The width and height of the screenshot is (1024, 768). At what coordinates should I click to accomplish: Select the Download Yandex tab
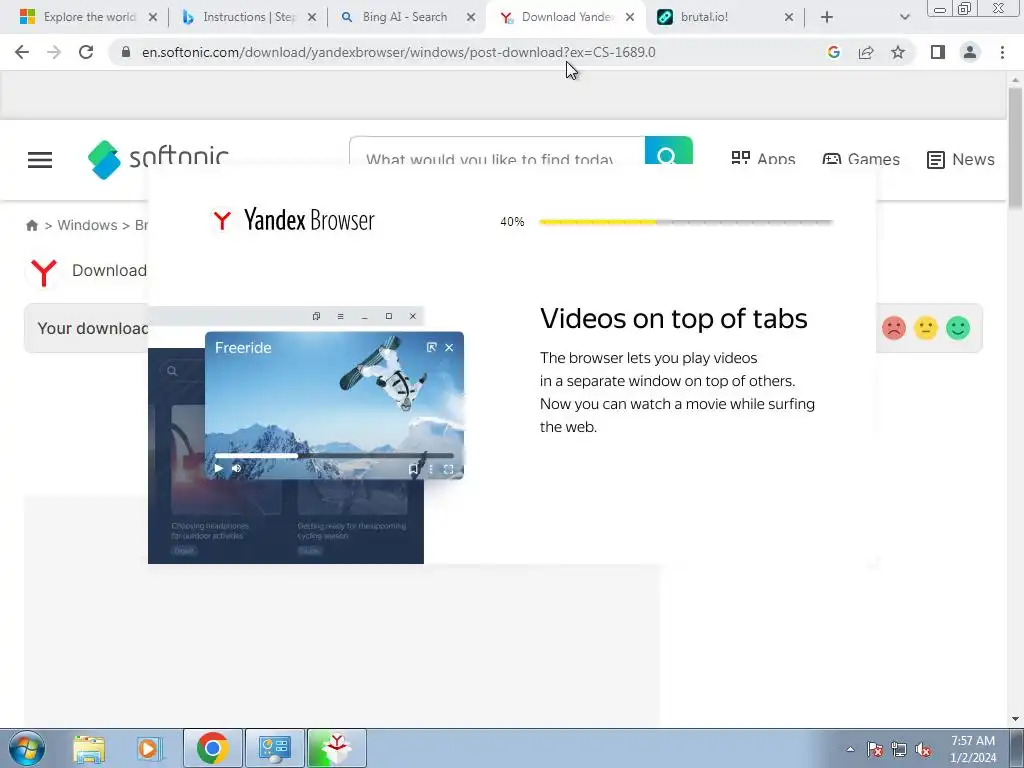[x=567, y=17]
